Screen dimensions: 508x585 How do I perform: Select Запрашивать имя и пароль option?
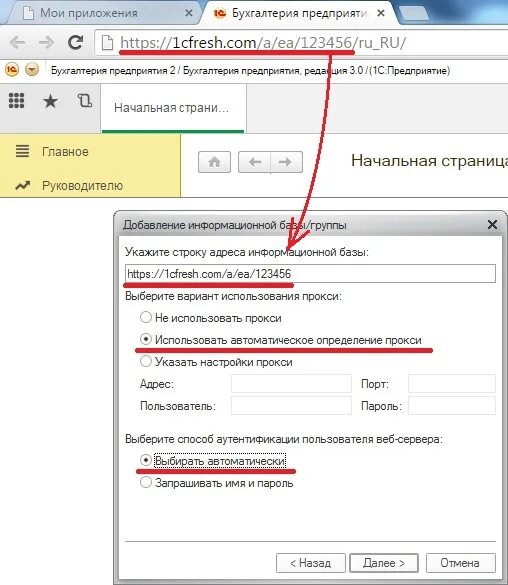tap(216, 483)
